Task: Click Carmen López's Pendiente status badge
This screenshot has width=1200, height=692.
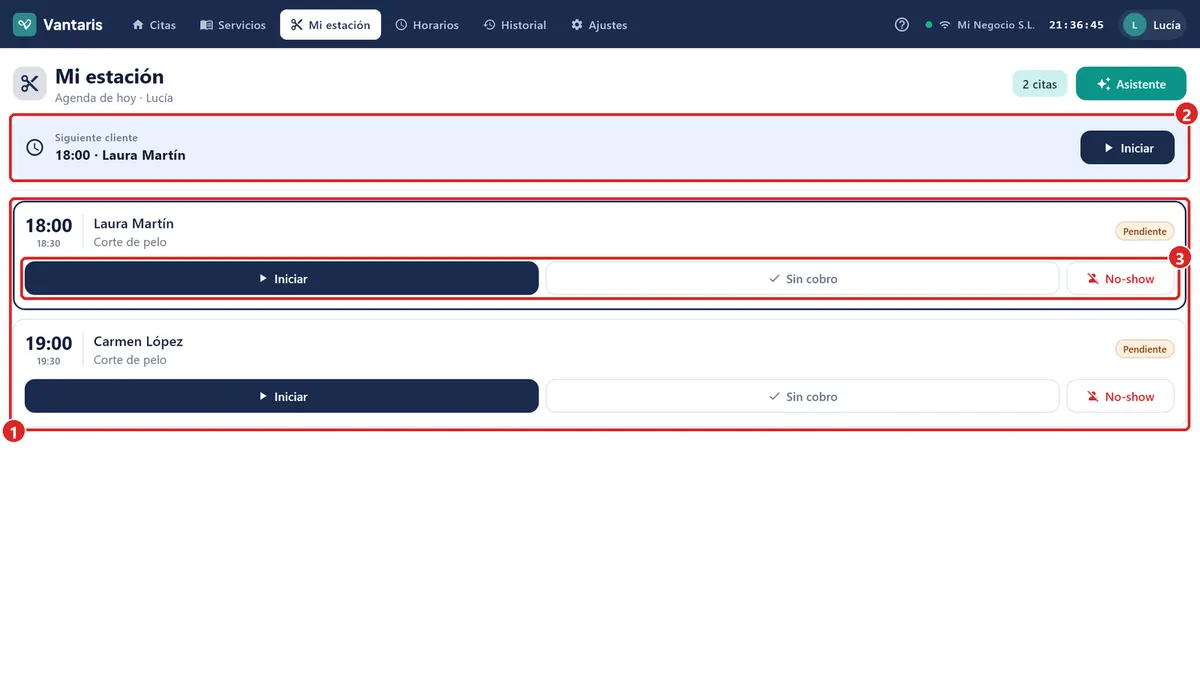Action: pos(1145,349)
